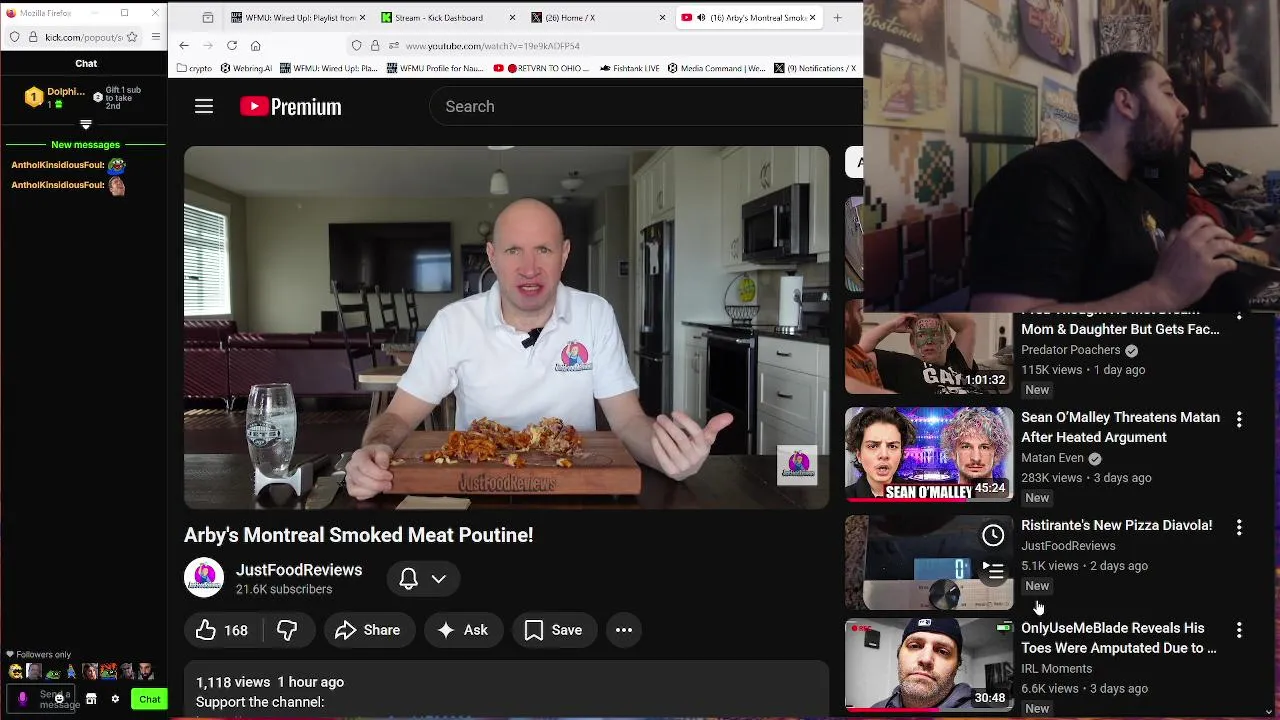Image resolution: width=1280 pixels, height=720 pixels.
Task: Like the video with 168 likes
Action: (x=222, y=630)
